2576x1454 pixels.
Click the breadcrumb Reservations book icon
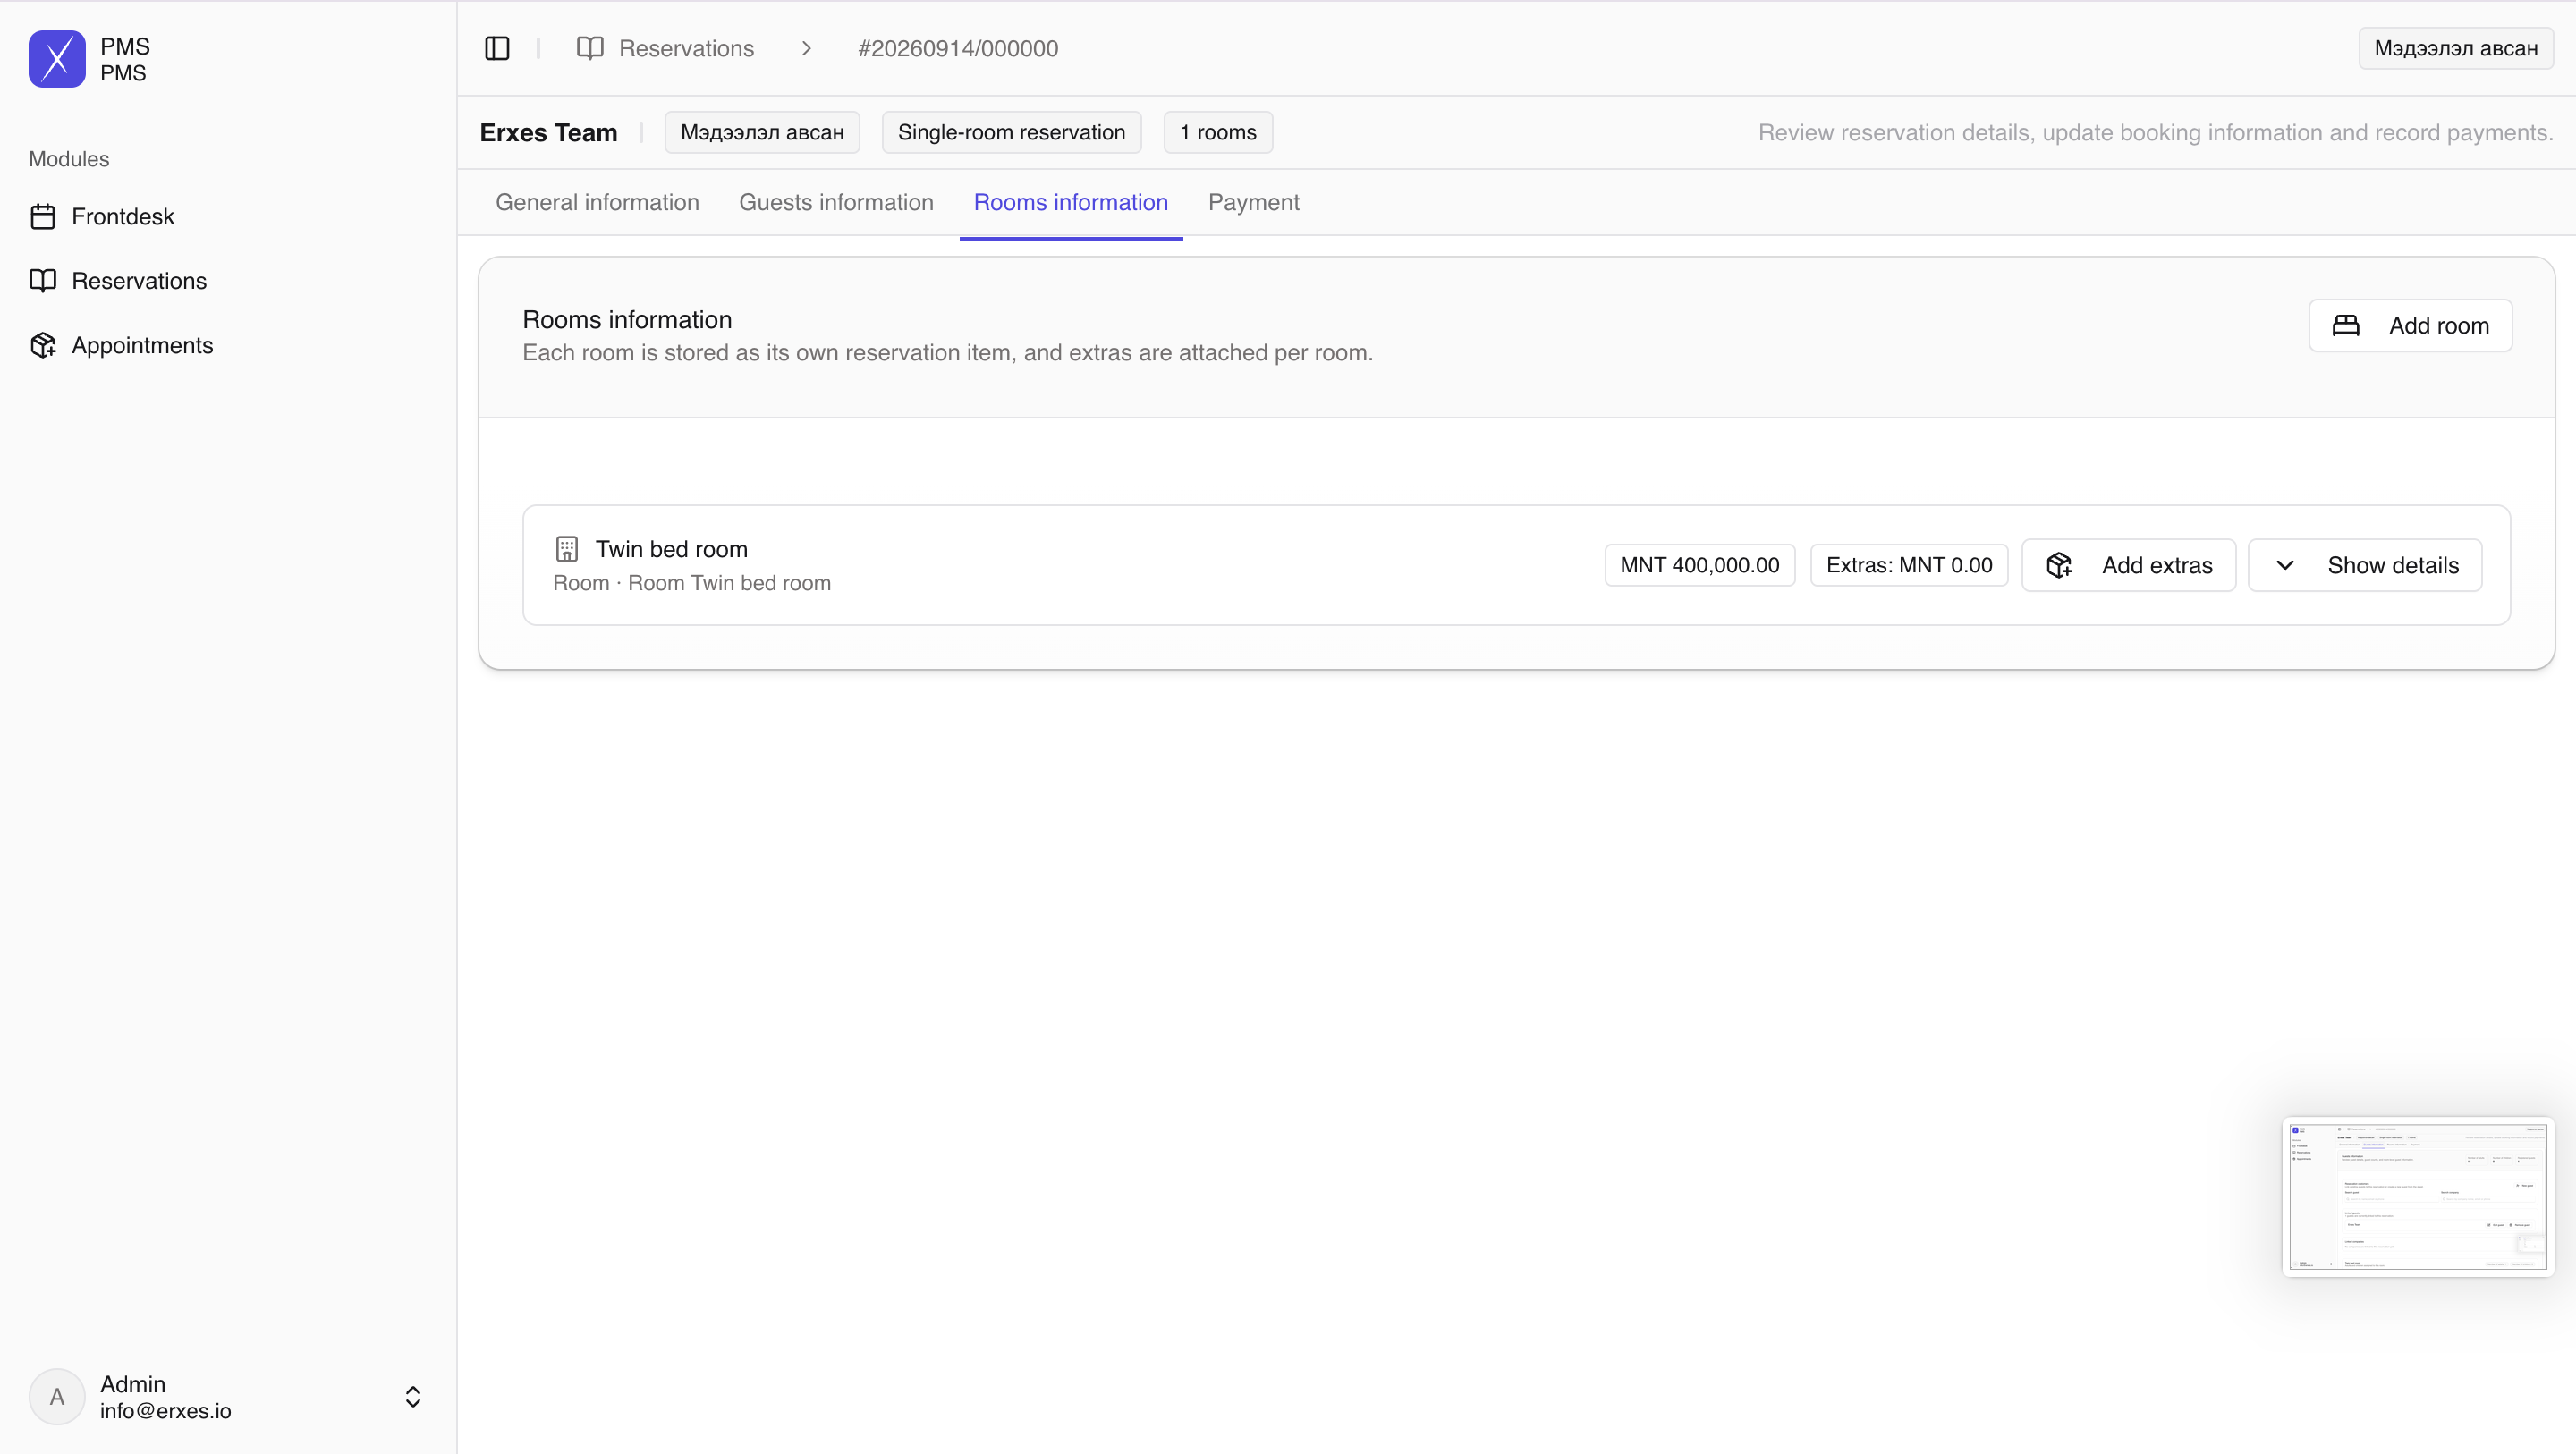coord(590,48)
